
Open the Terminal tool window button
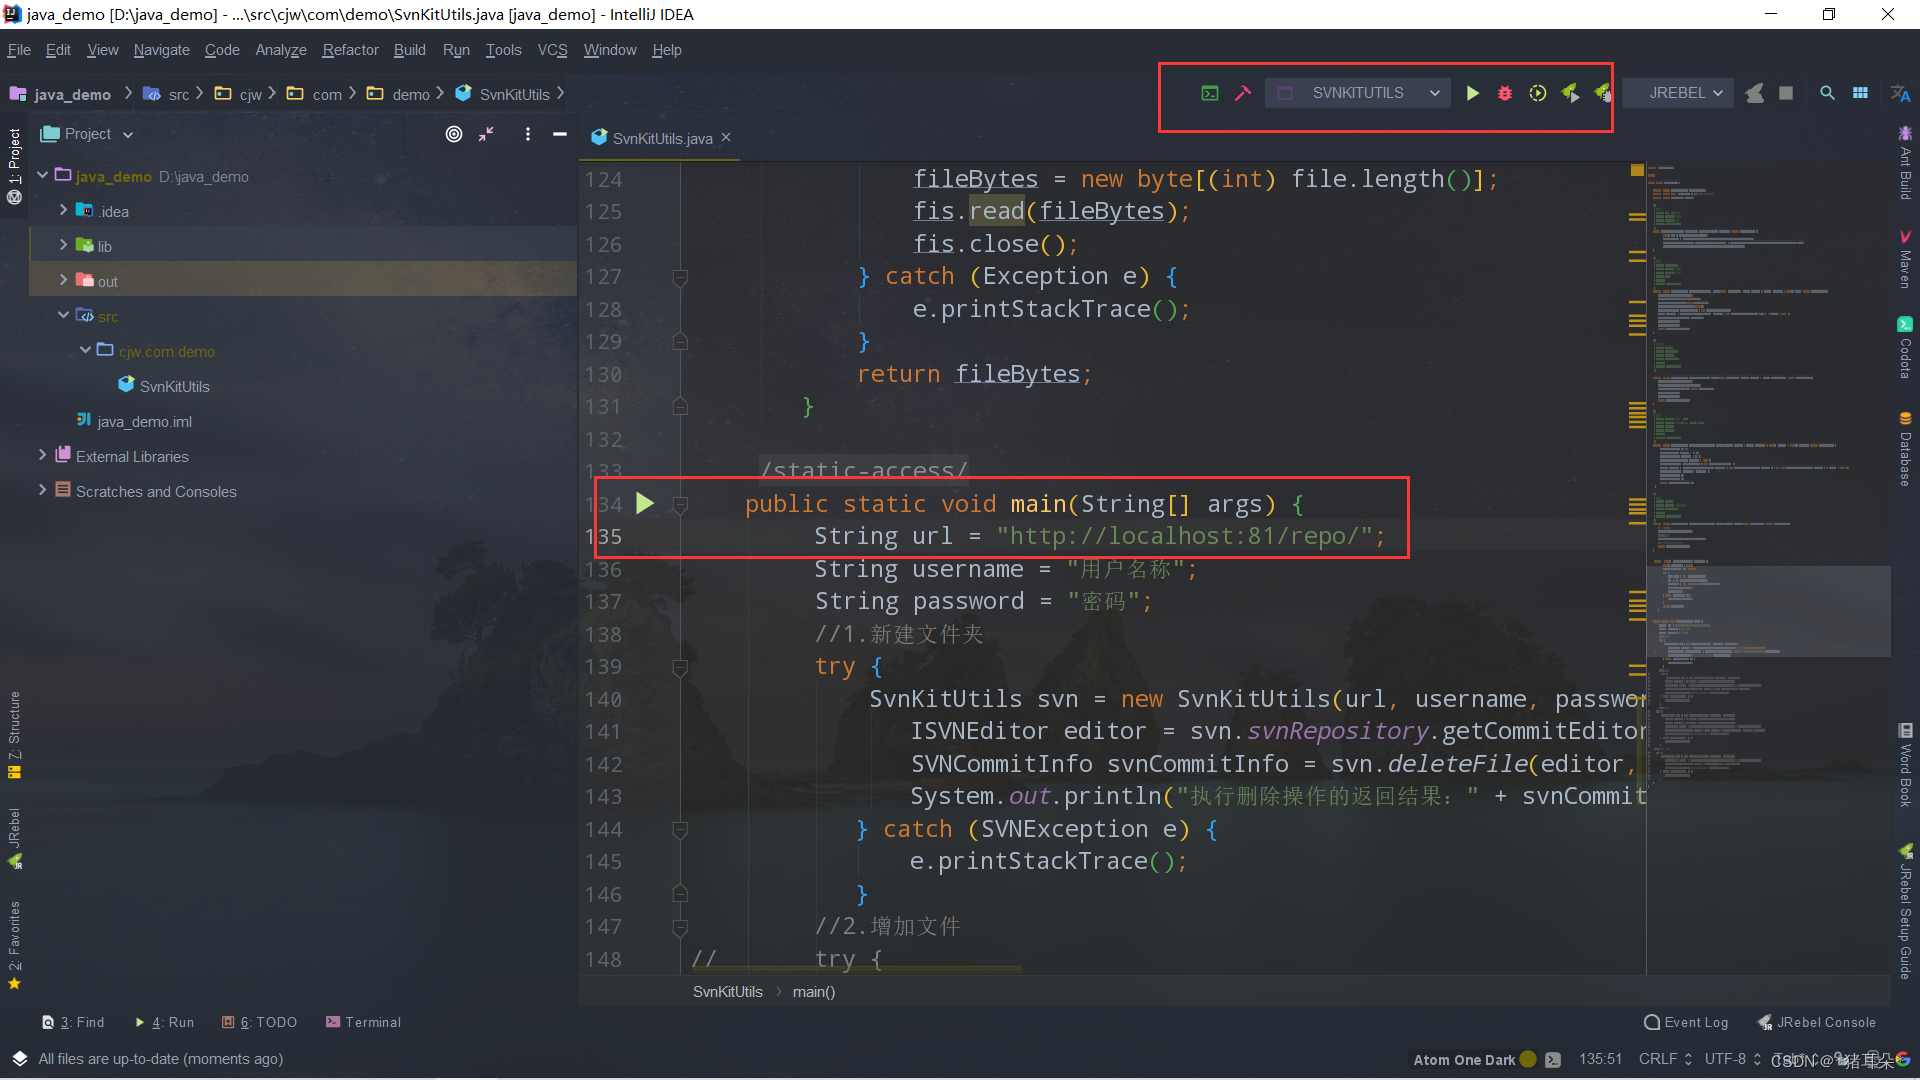pos(363,1022)
